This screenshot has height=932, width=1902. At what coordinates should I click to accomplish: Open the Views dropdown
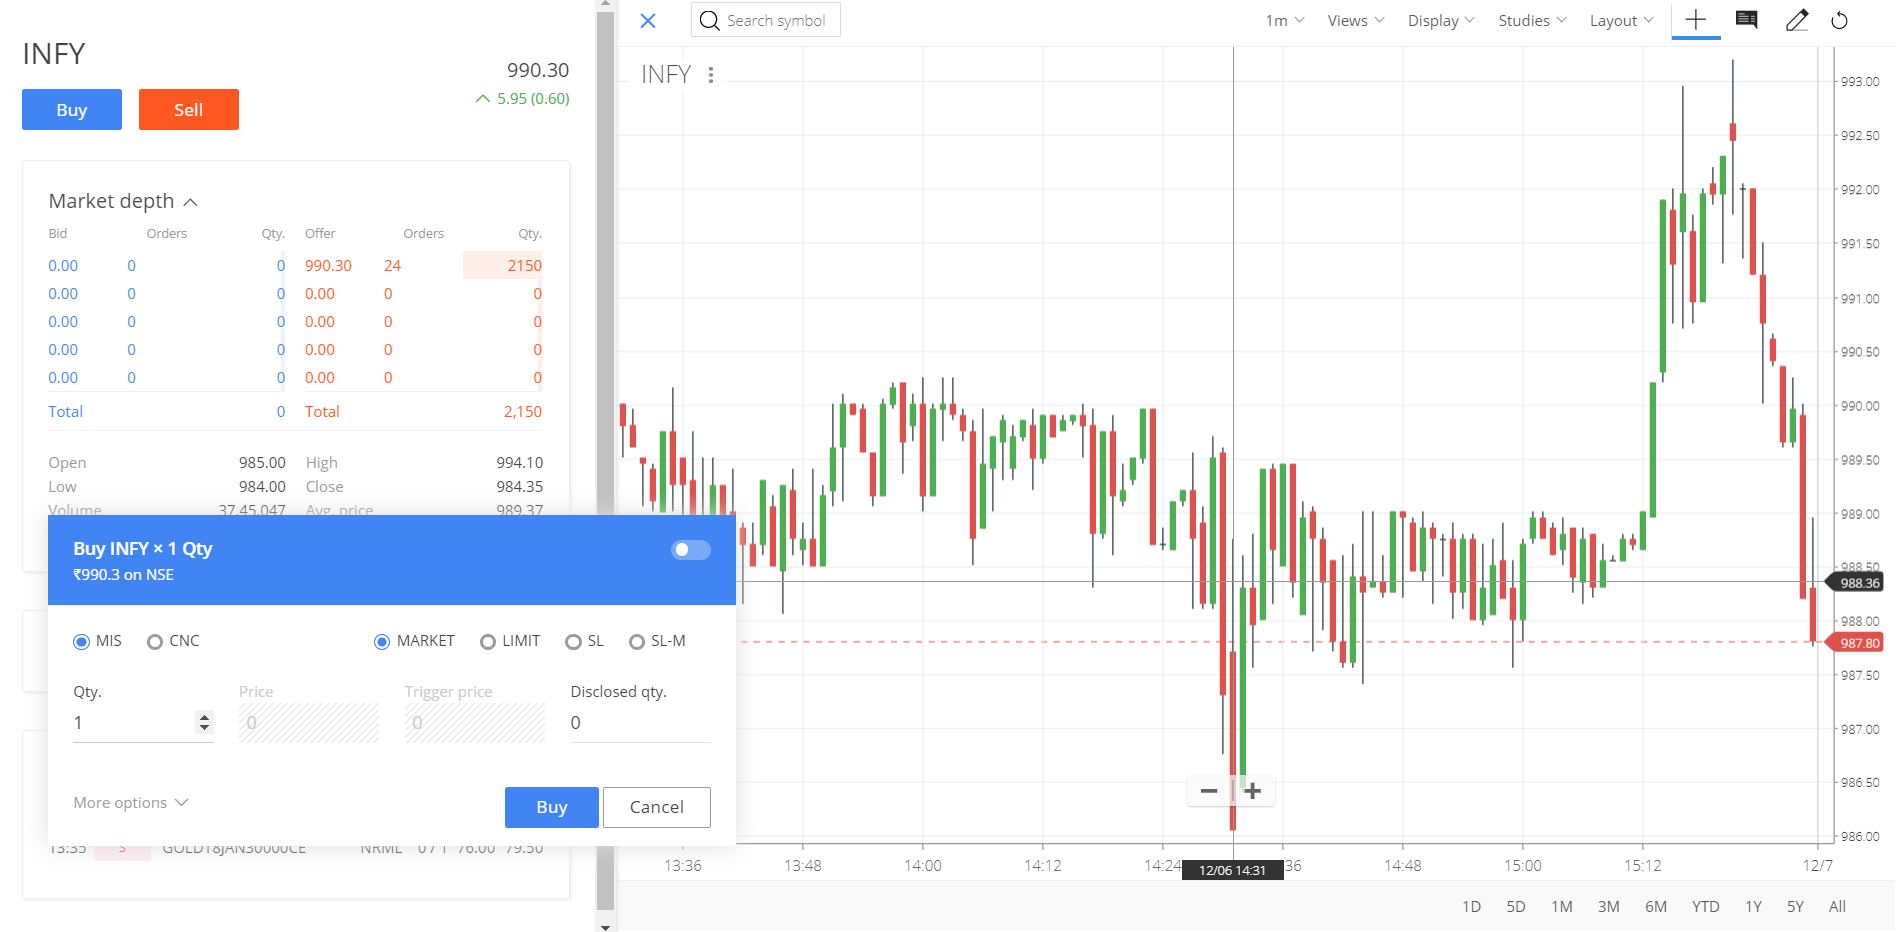click(1355, 20)
